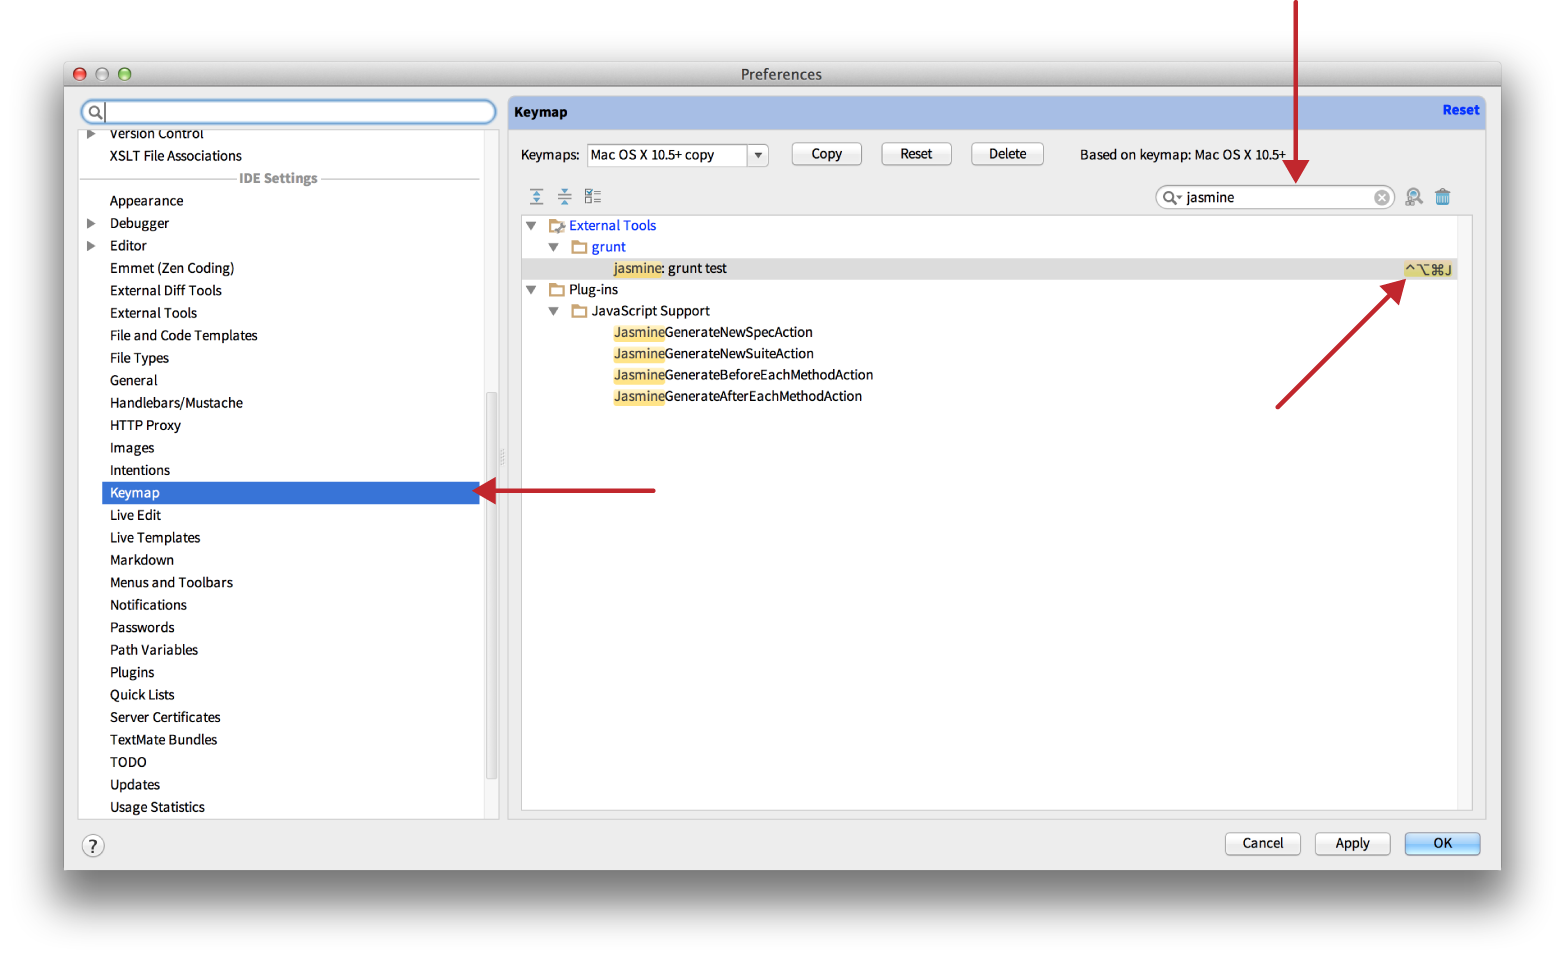Expand the Debugger settings section

(x=91, y=224)
